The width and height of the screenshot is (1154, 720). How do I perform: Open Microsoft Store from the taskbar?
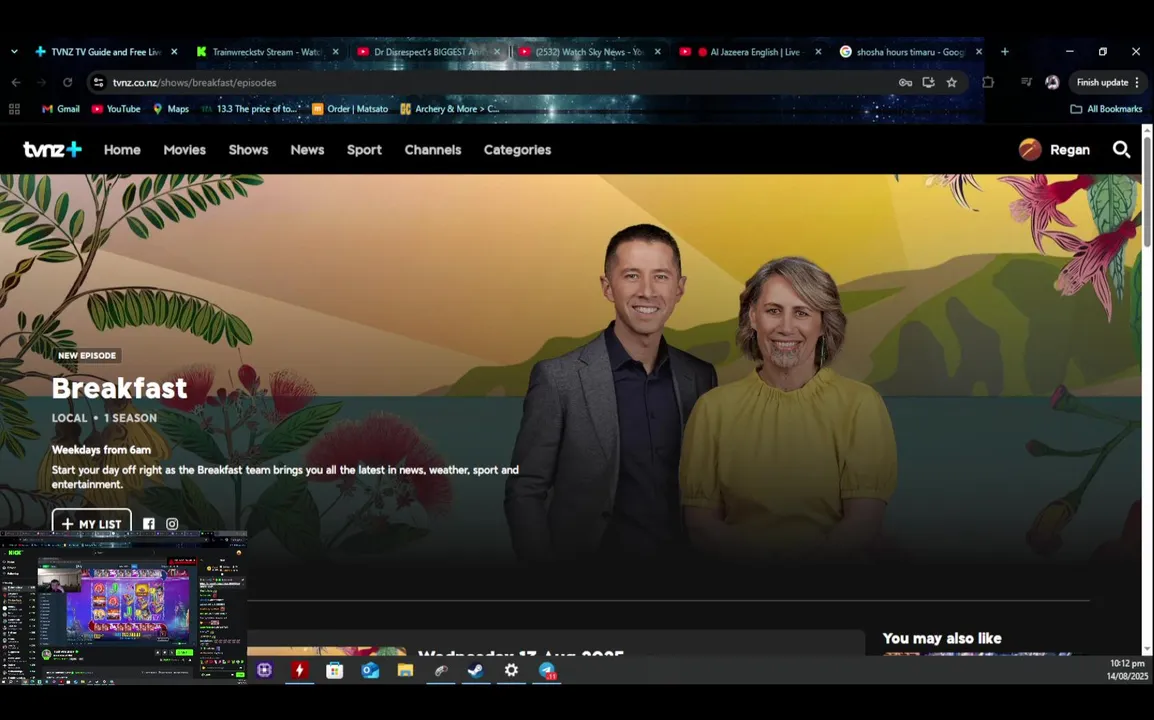click(x=334, y=670)
